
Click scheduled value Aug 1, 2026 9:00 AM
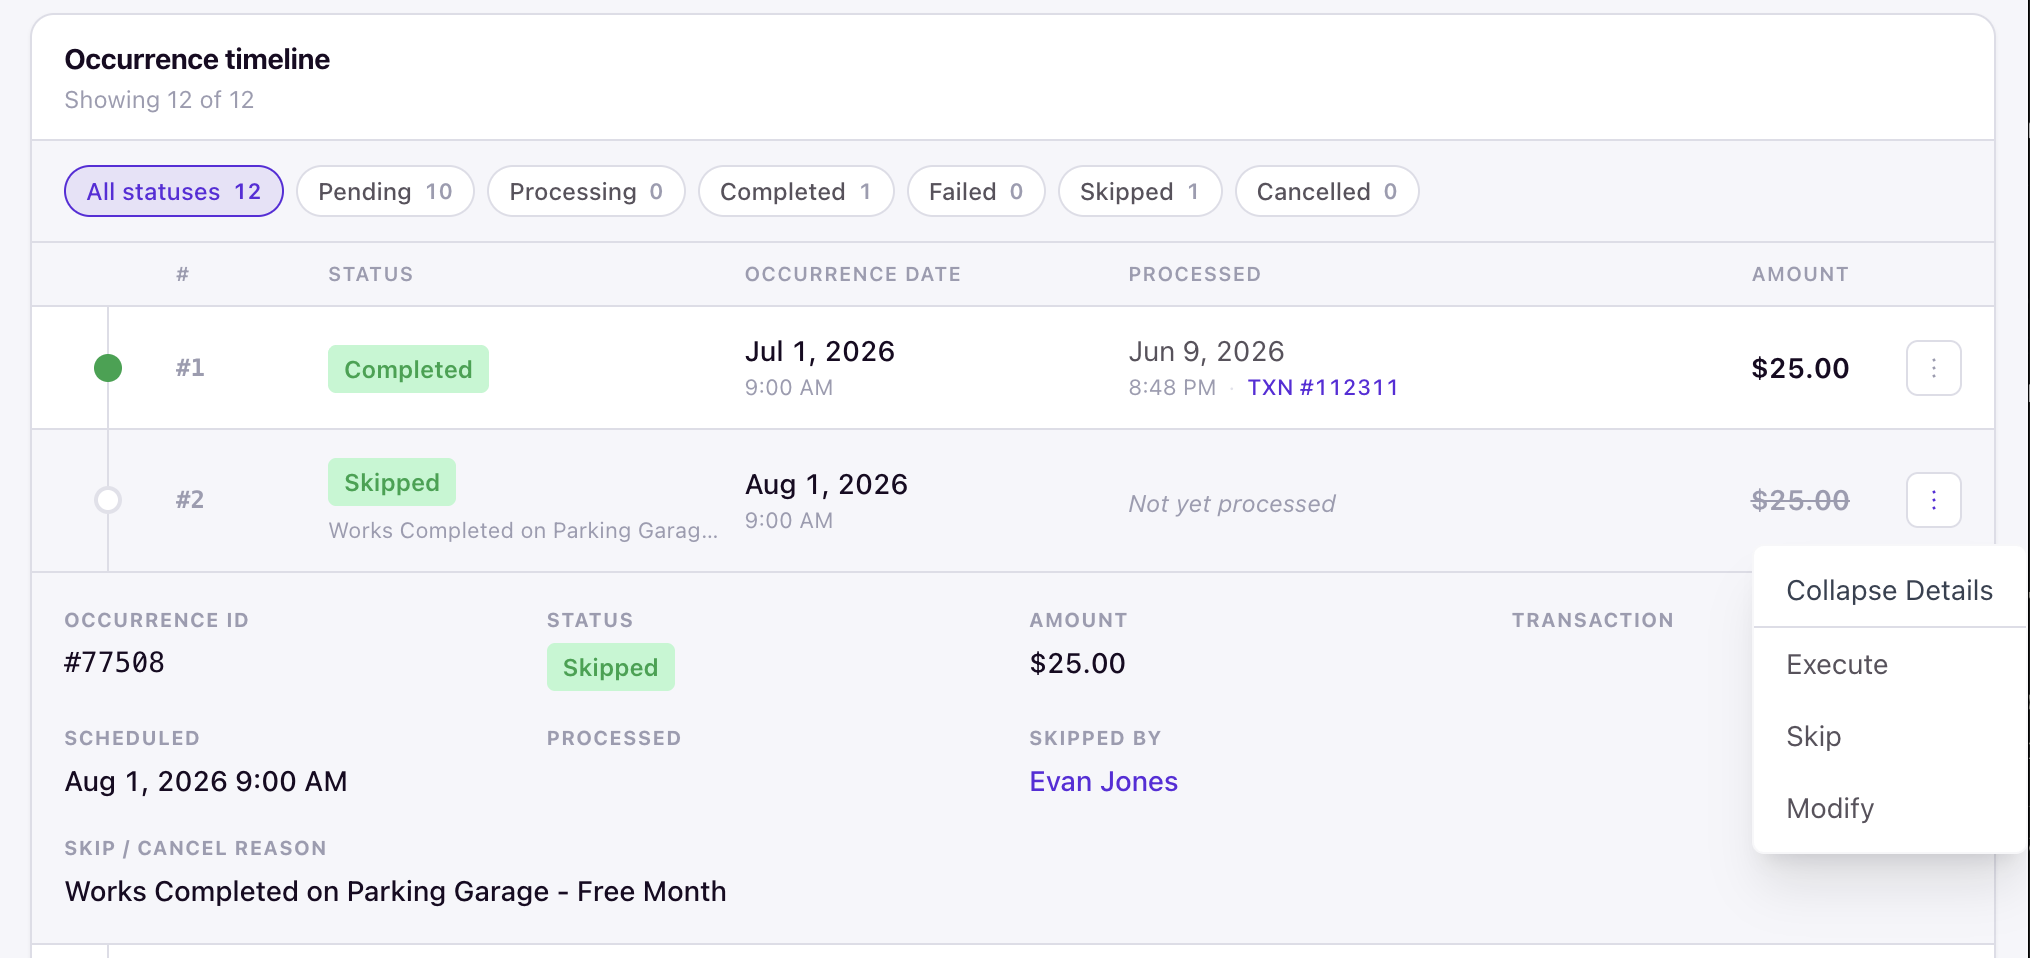click(206, 781)
